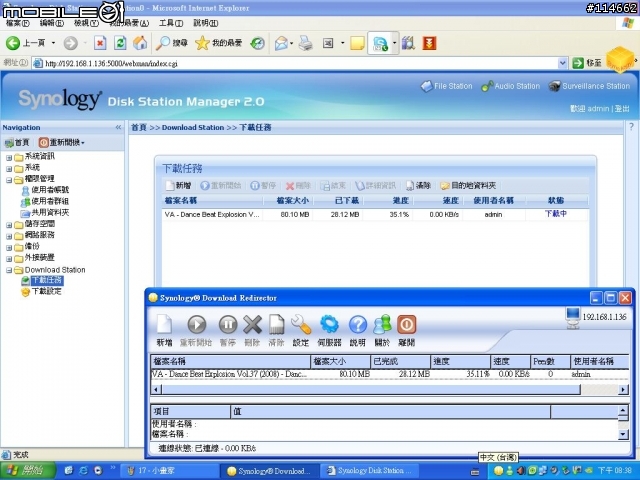The height and width of the screenshot is (480, 640).
Task: Expand the 網路服務 tree node
Action: pyautogui.click(x=9, y=236)
